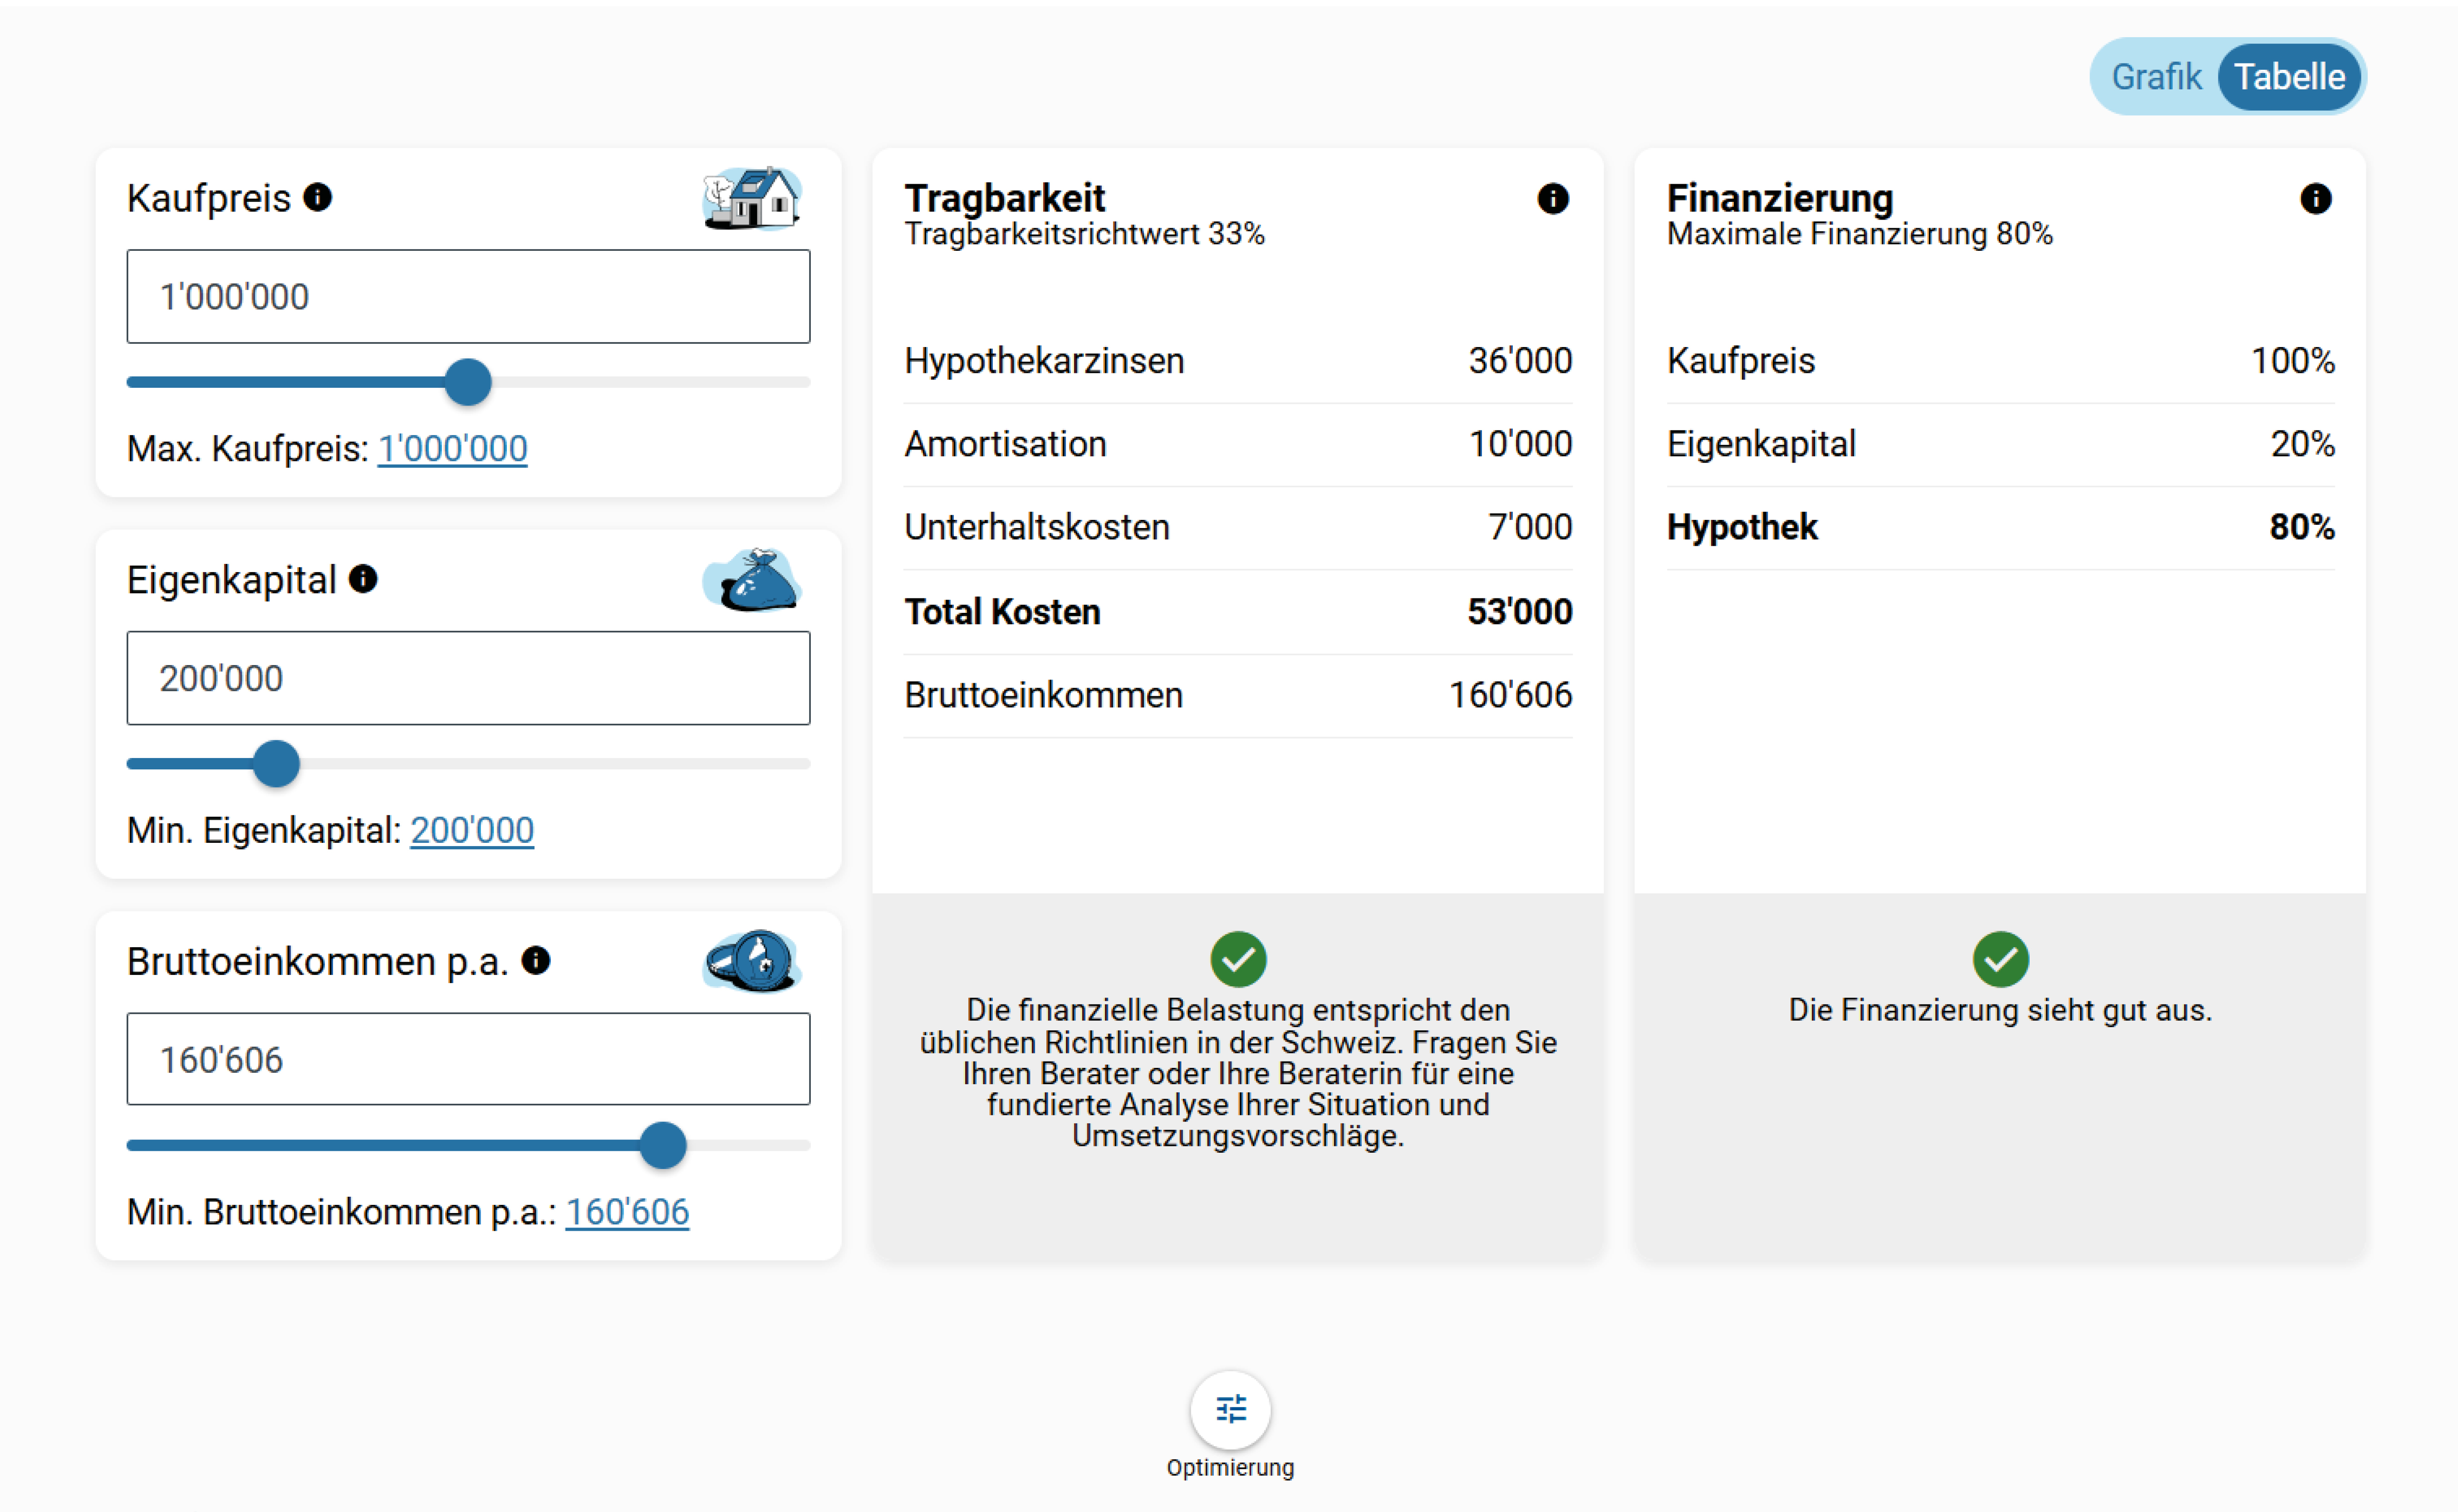Screen dimensions: 2458x1512
Task: Click the Kaufpreis slider handle
Action: click(468, 382)
